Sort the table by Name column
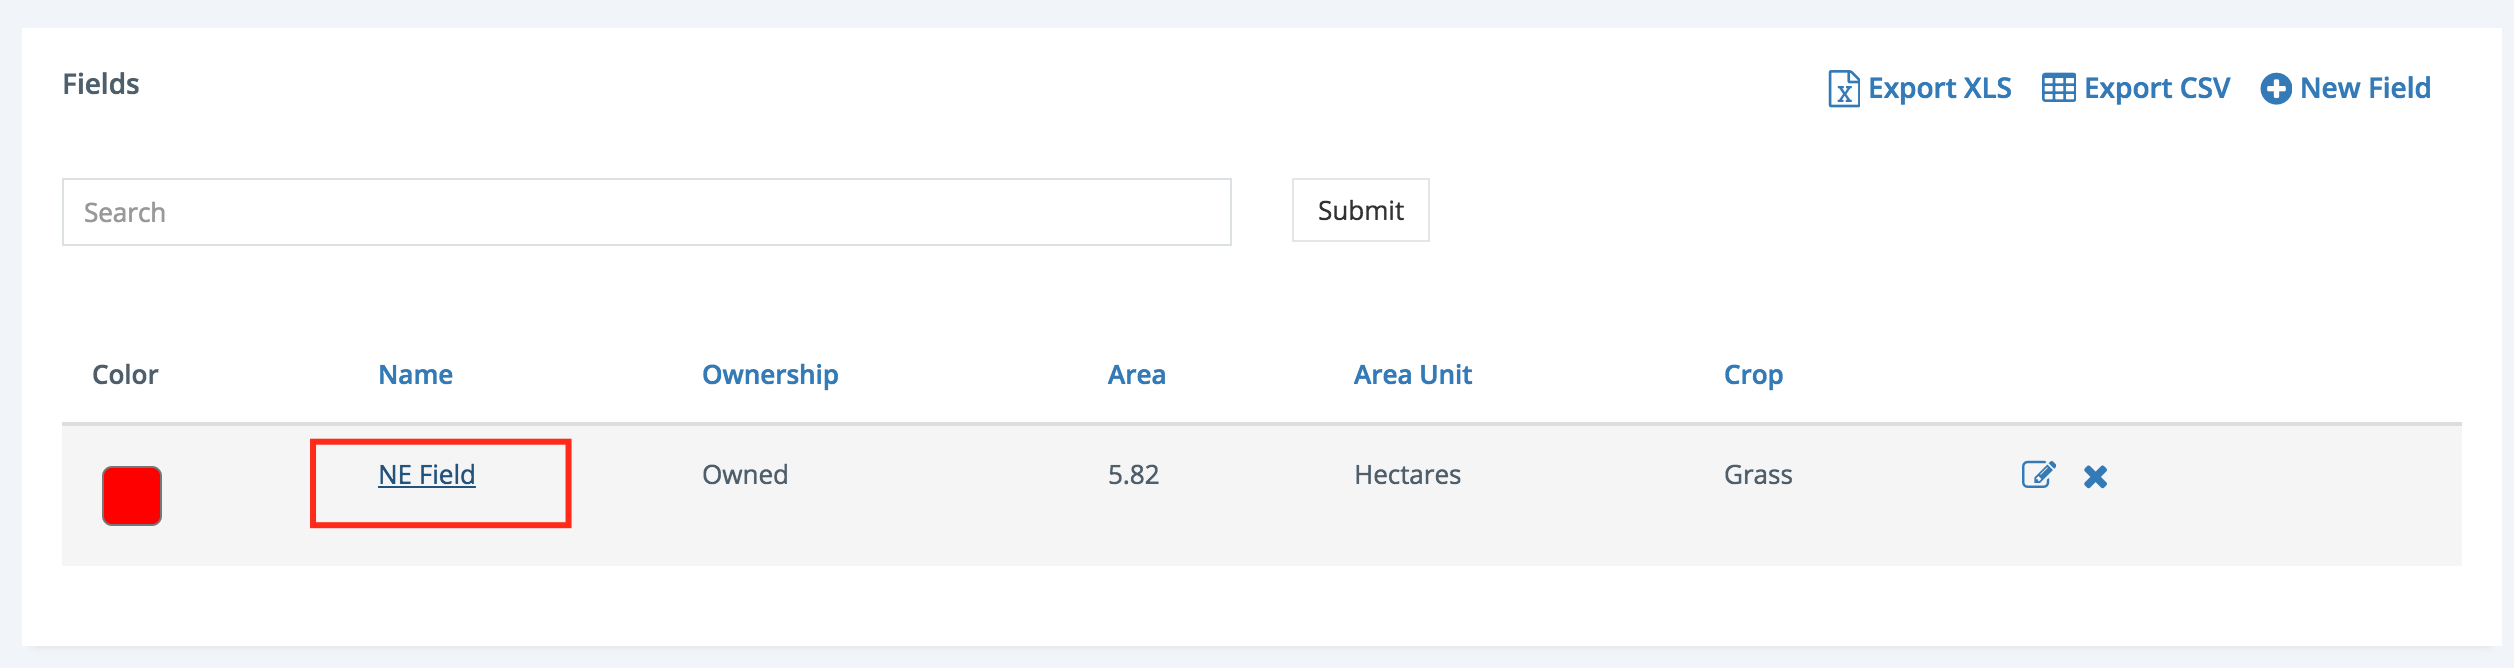Image resolution: width=2514 pixels, height=668 pixels. point(415,375)
